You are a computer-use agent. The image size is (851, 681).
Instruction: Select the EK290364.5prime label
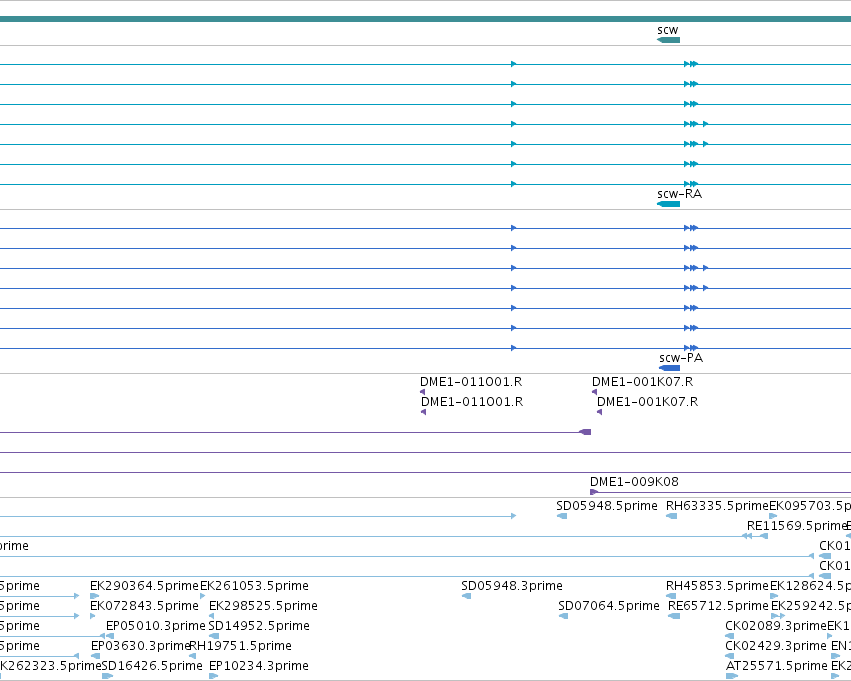coord(144,585)
